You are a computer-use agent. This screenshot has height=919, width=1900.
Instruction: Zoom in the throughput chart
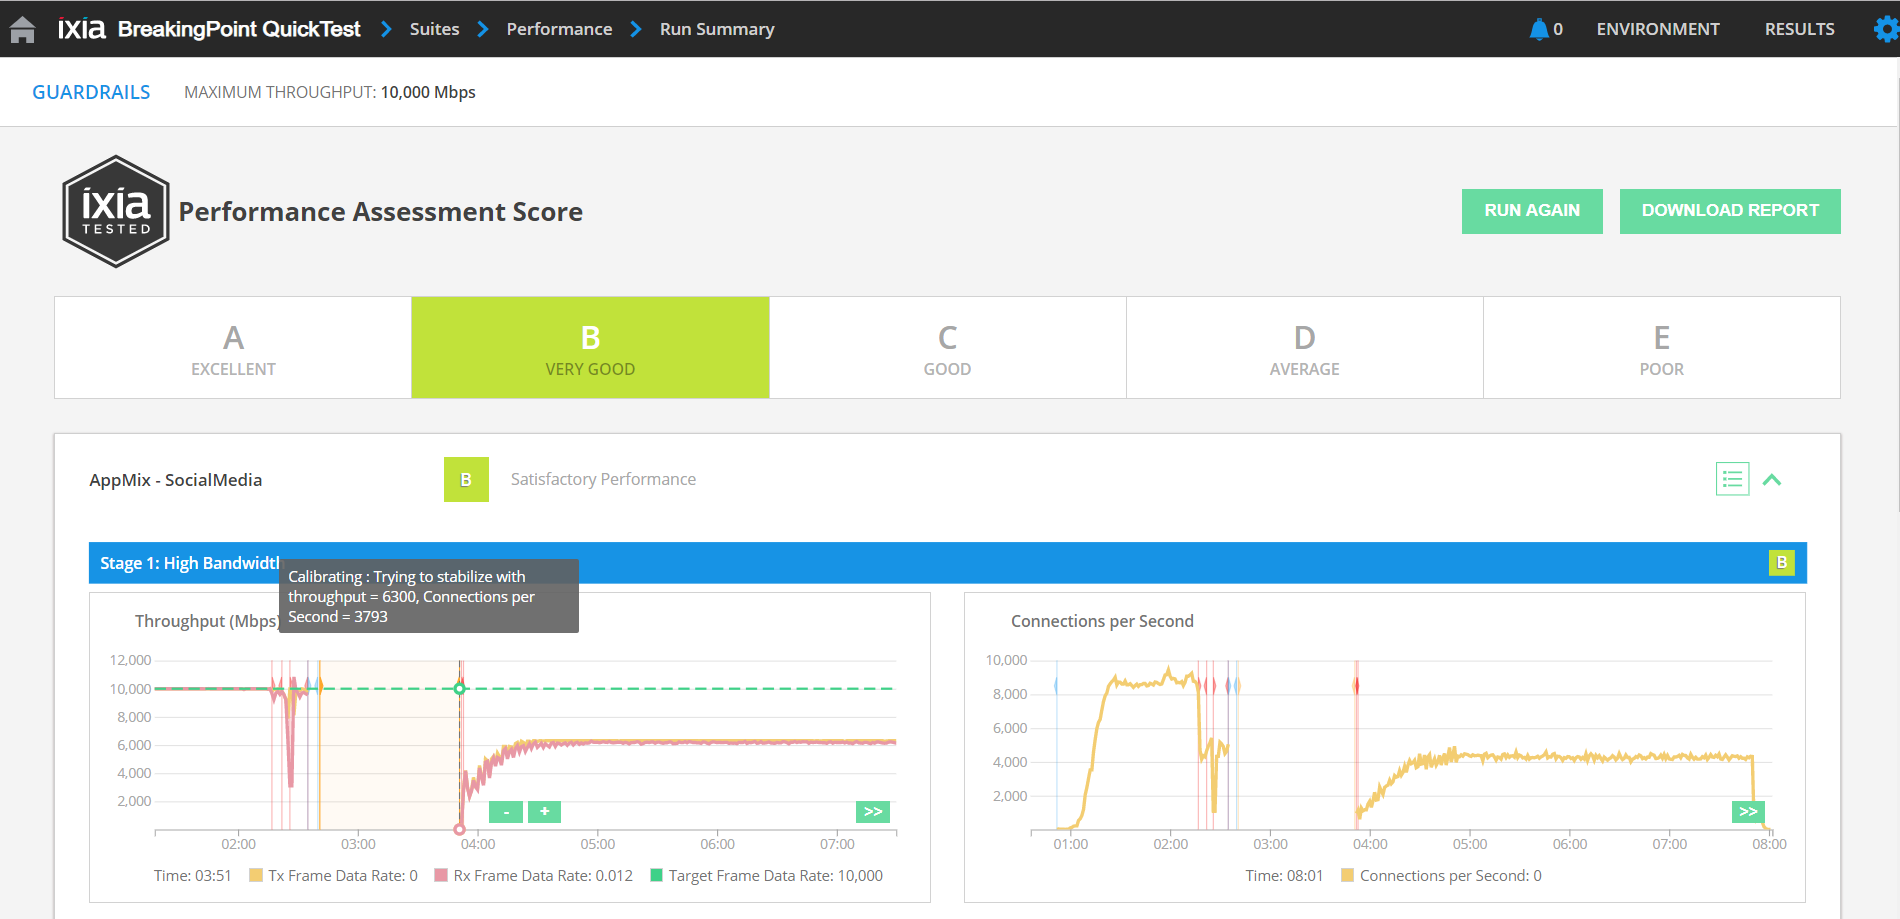[544, 812]
